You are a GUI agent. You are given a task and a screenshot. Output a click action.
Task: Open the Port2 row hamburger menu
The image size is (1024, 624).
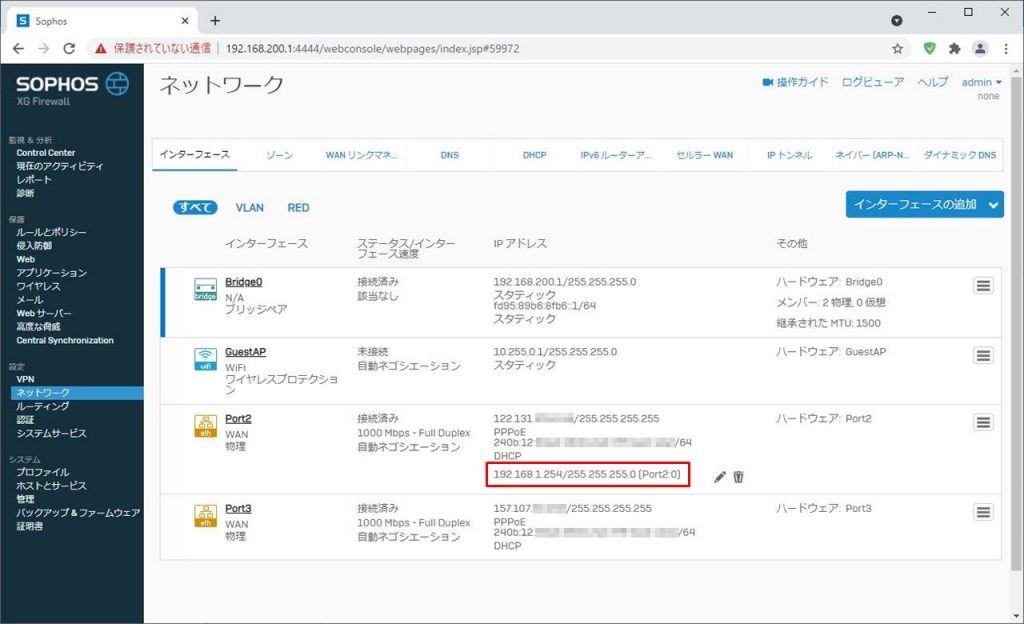pyautogui.click(x=983, y=422)
